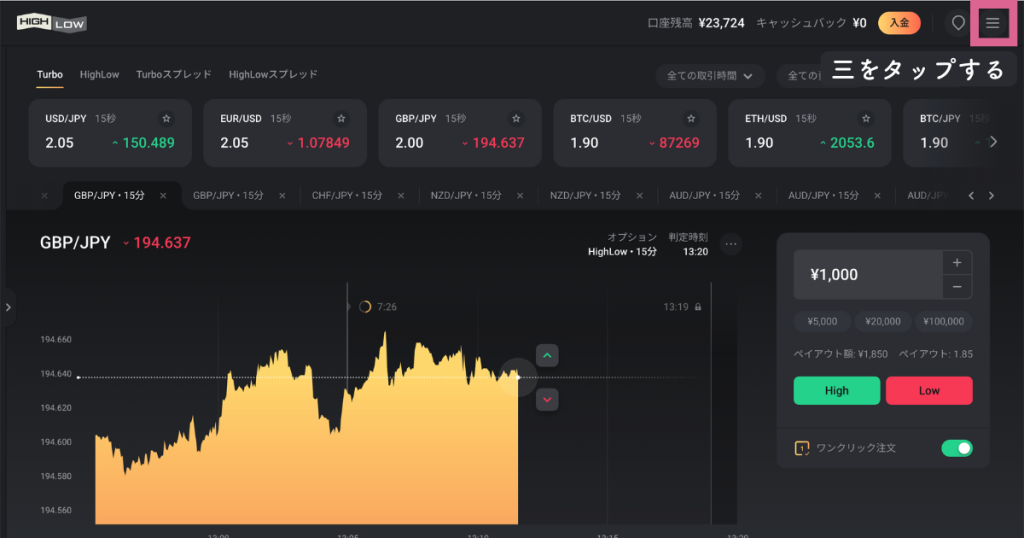Click the location pin icon in header
Image resolution: width=1024 pixels, height=538 pixels.
click(x=958, y=23)
